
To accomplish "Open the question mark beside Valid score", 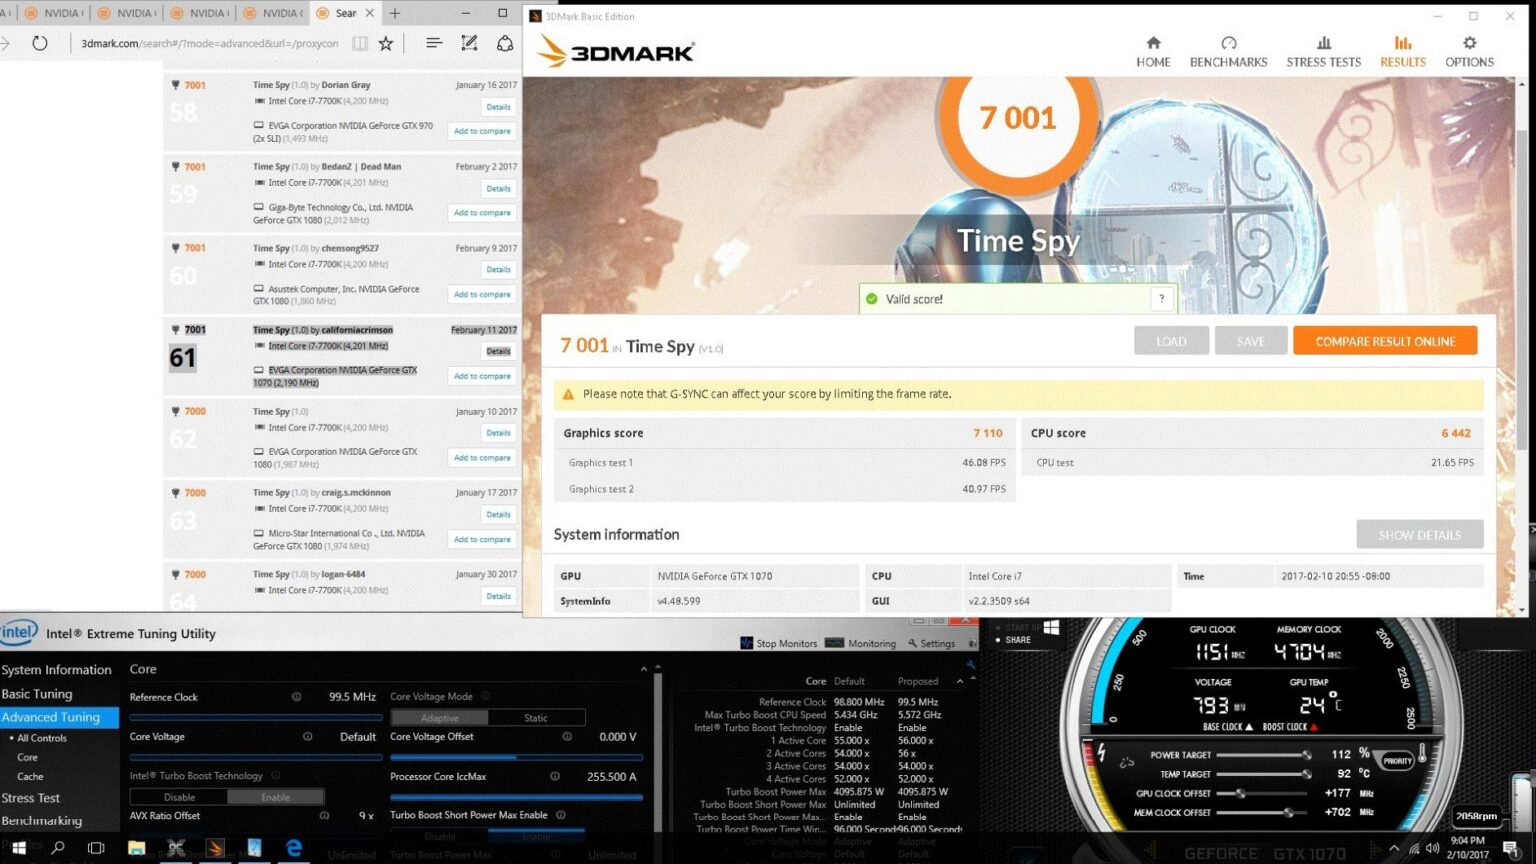I will pyautogui.click(x=1161, y=299).
